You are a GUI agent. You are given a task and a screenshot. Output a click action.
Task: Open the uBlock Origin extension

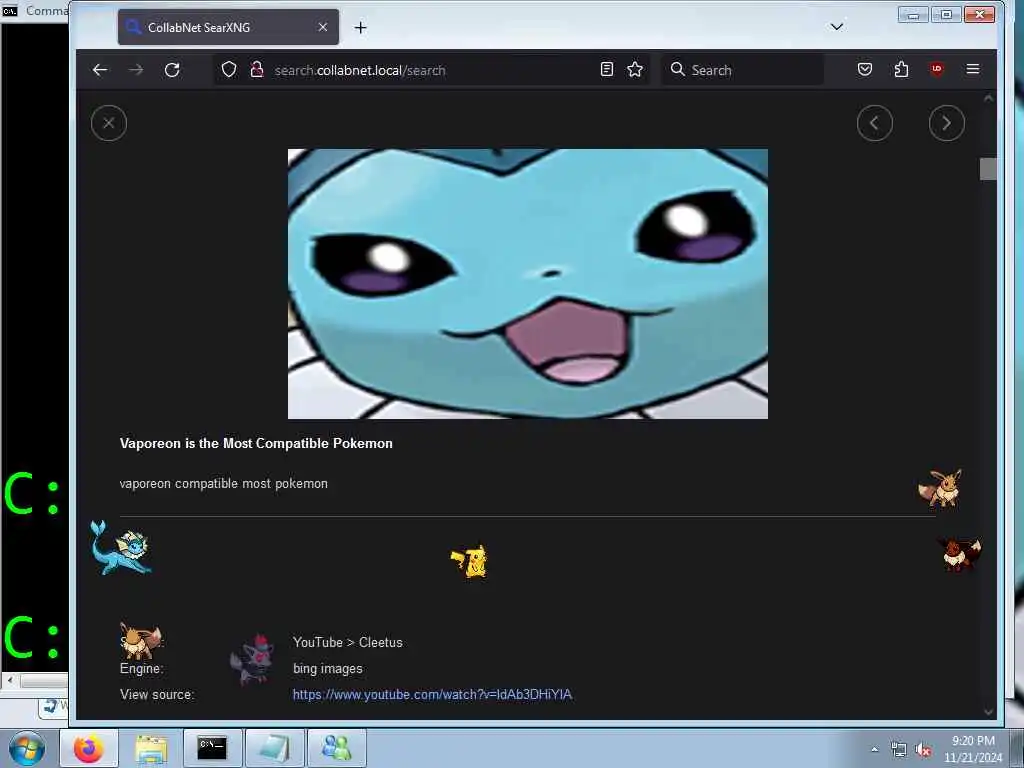[937, 69]
